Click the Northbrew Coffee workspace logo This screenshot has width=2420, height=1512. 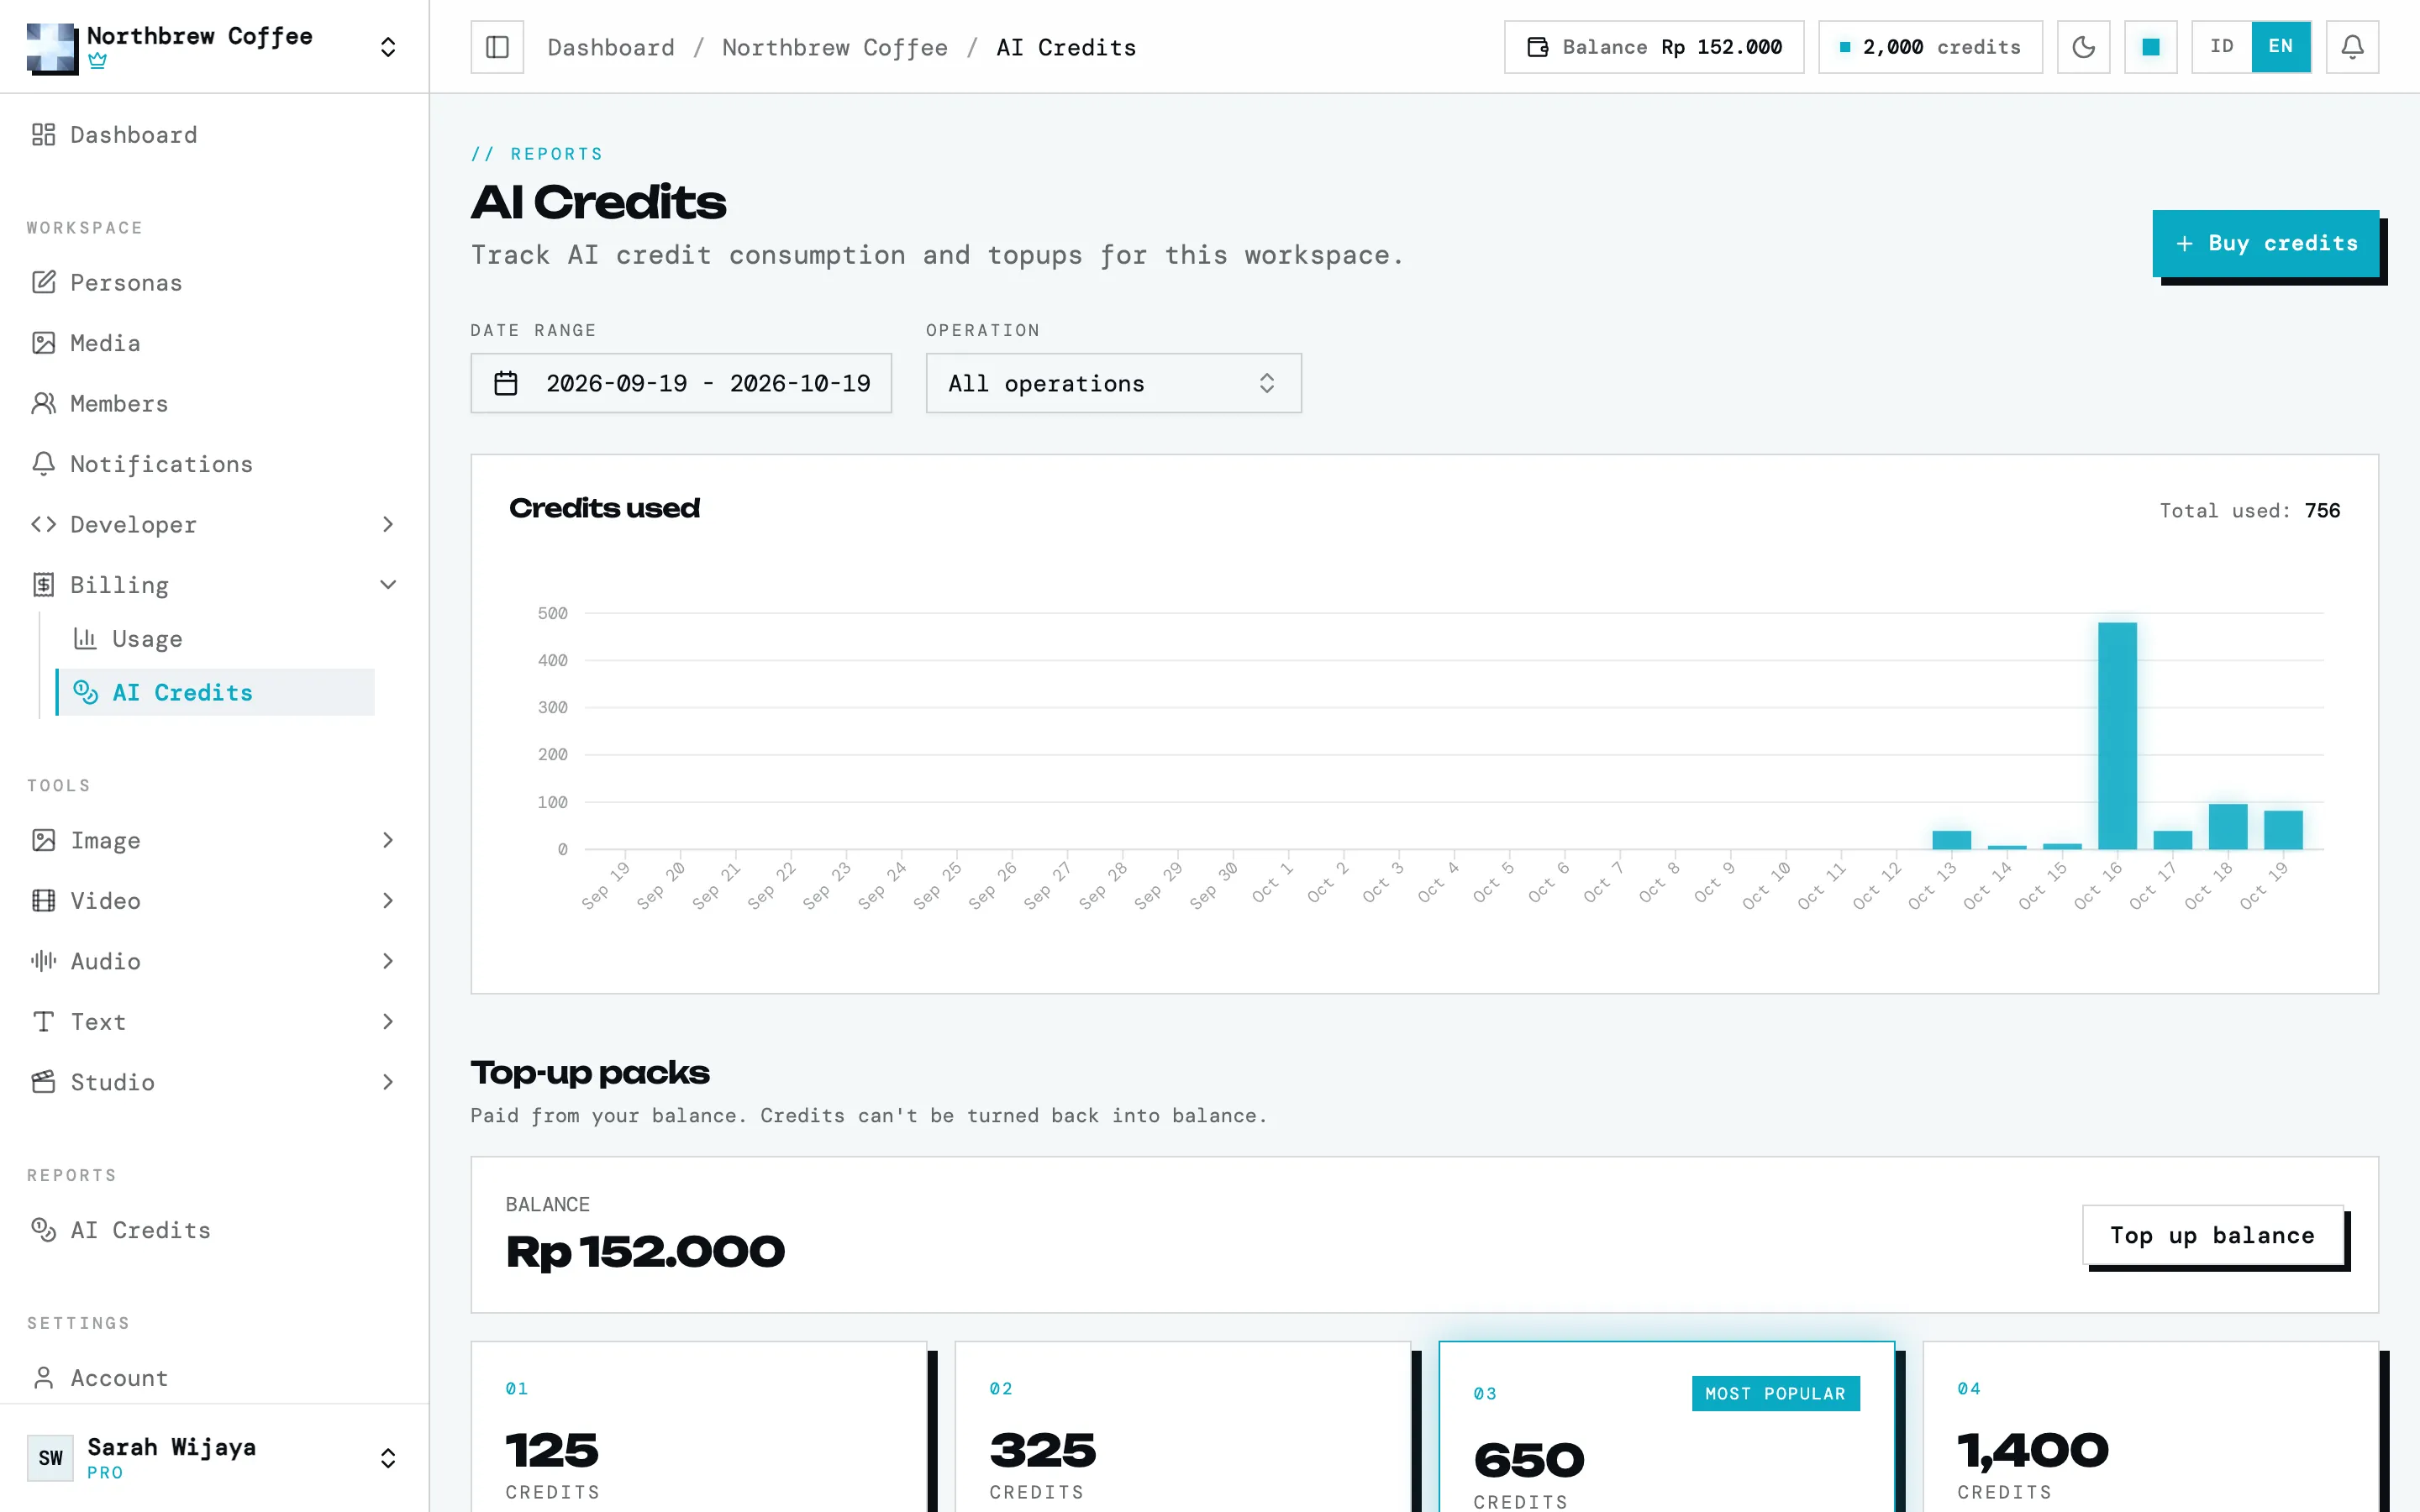(52, 47)
